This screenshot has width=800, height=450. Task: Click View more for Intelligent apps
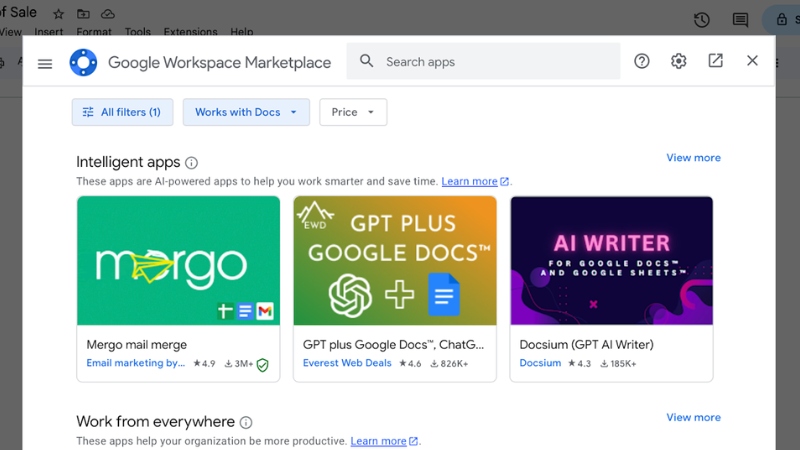click(693, 158)
